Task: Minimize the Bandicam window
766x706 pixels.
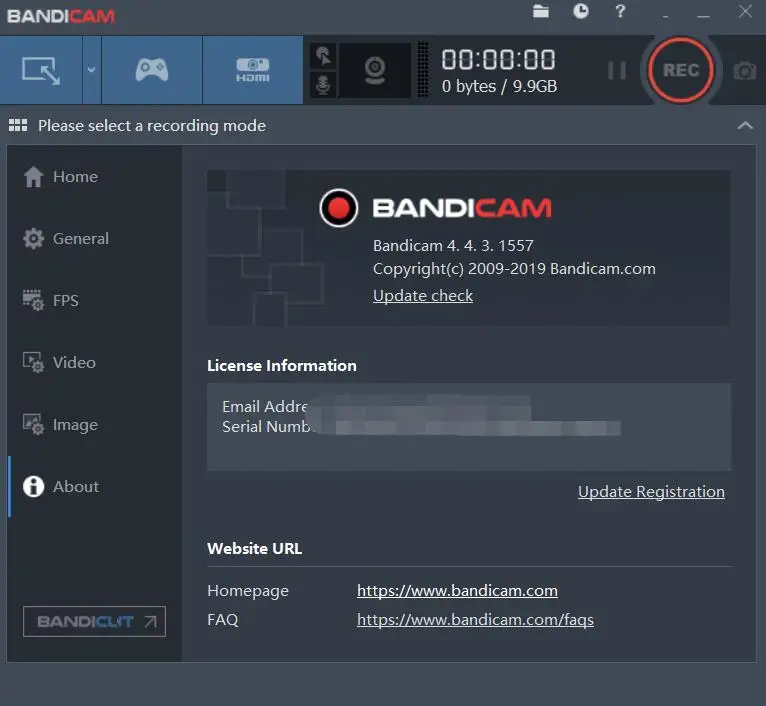Action: (703, 16)
